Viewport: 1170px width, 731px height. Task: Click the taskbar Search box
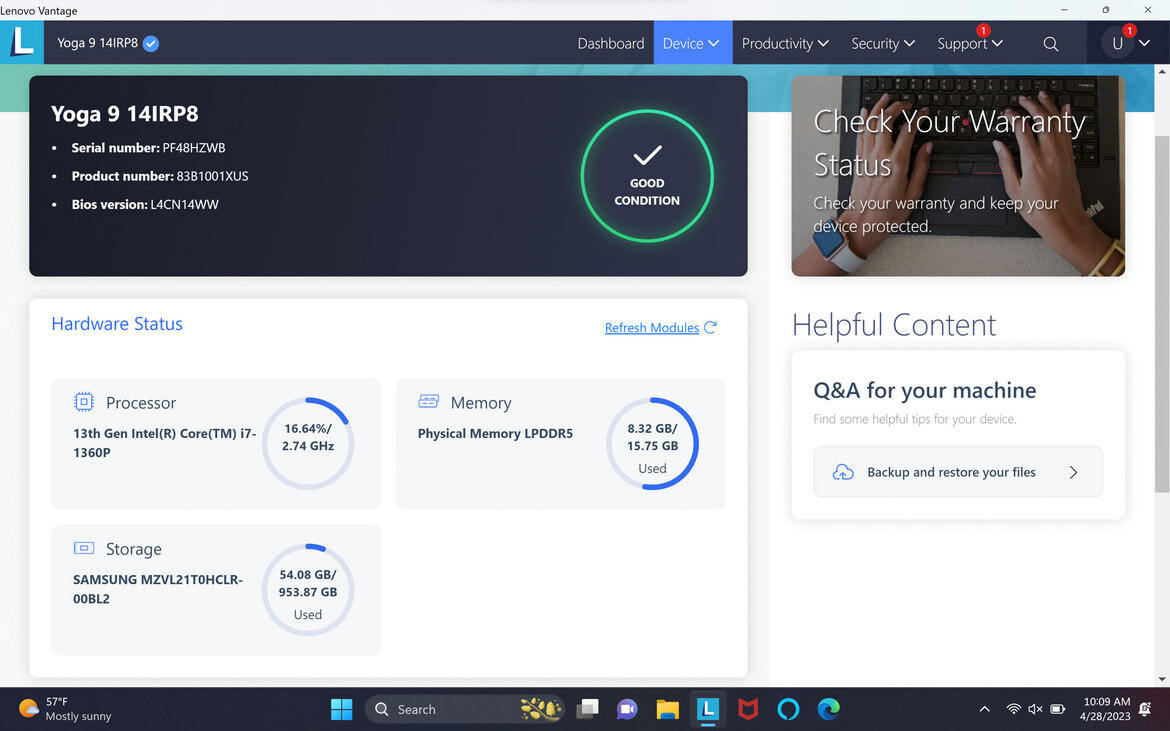(x=464, y=709)
